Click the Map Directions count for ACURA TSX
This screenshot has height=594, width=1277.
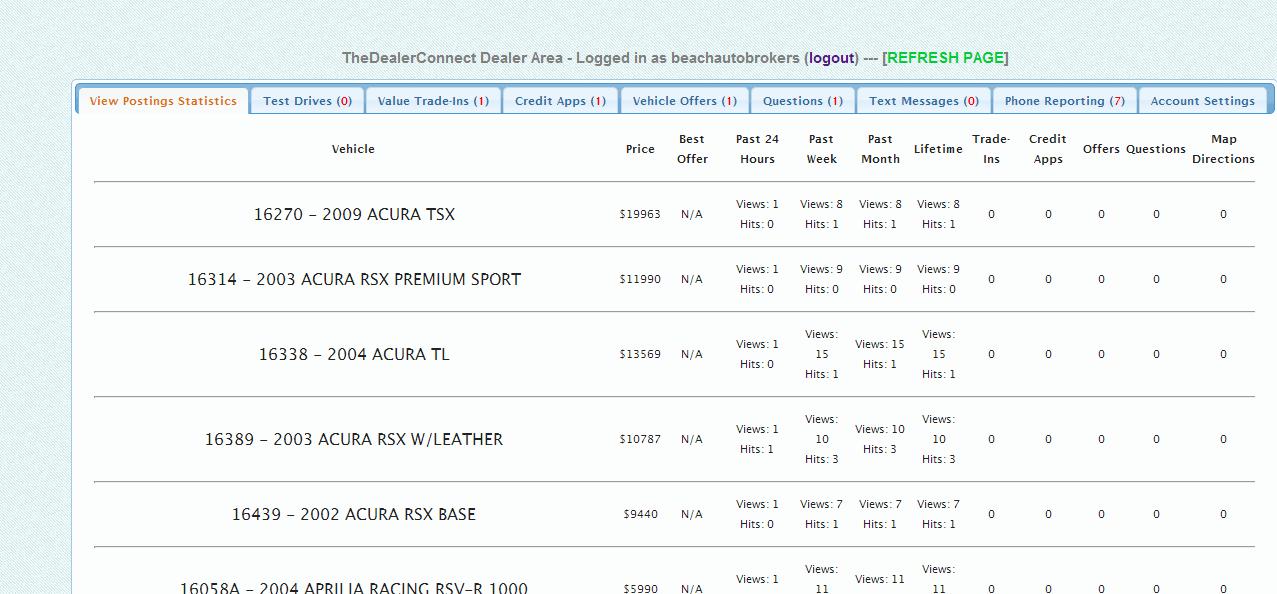tap(1223, 214)
